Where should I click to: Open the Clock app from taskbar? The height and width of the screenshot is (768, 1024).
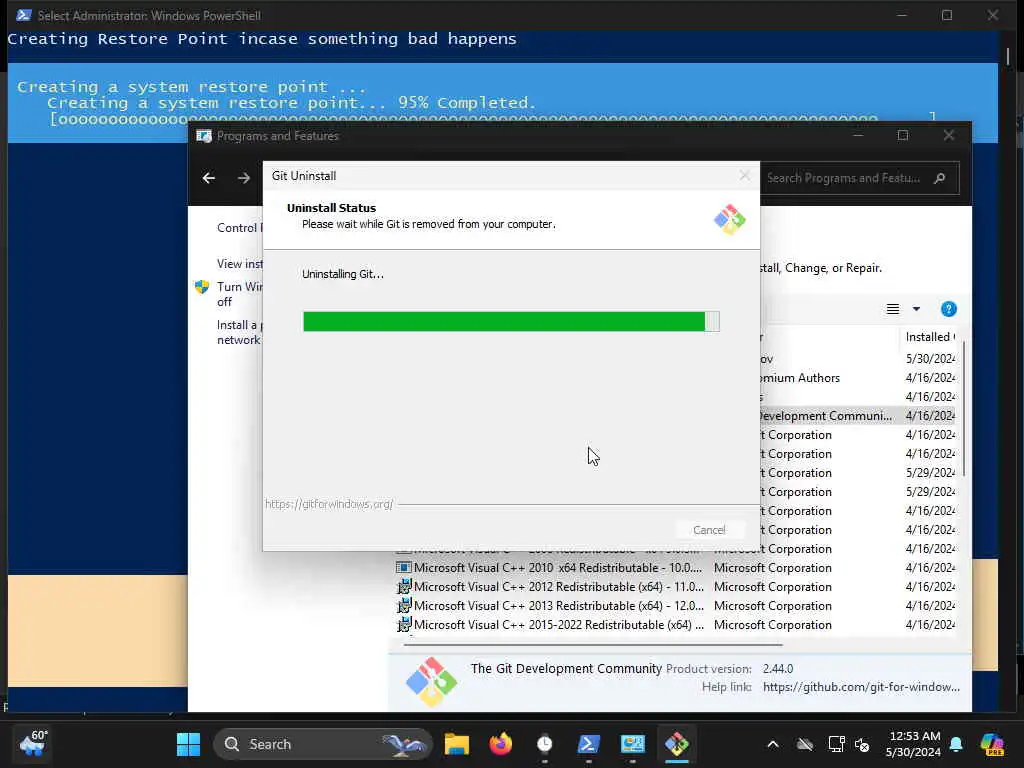coord(545,744)
